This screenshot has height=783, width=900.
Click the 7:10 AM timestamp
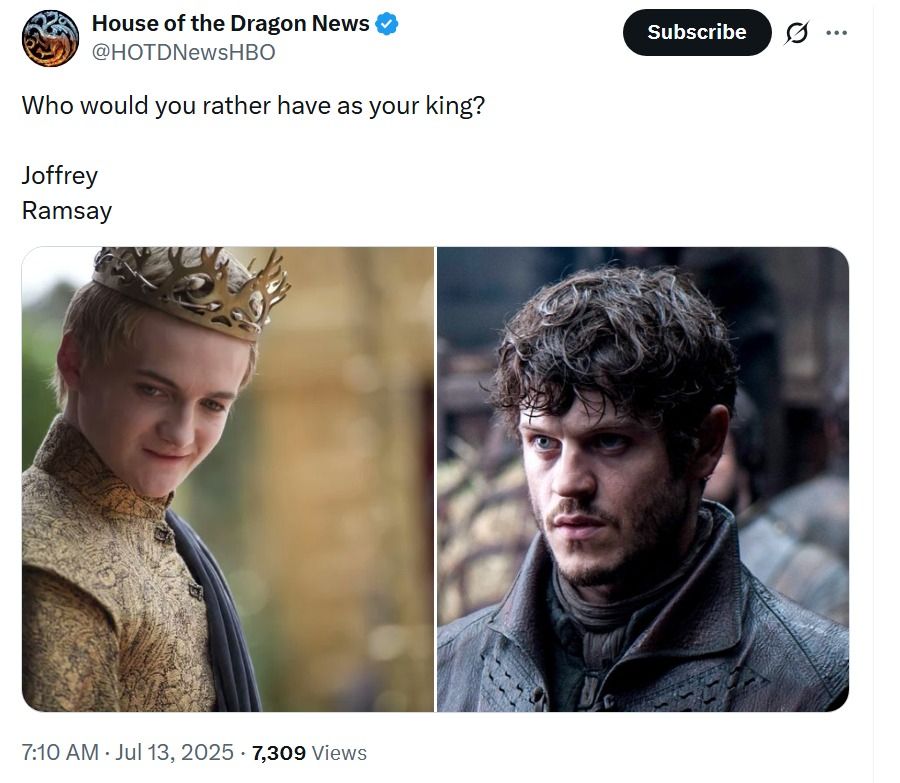point(60,753)
